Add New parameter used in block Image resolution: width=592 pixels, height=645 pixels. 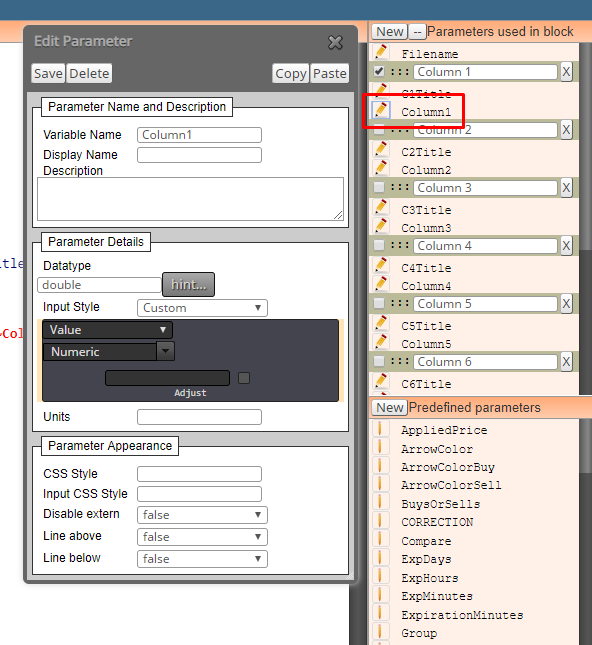(390, 31)
